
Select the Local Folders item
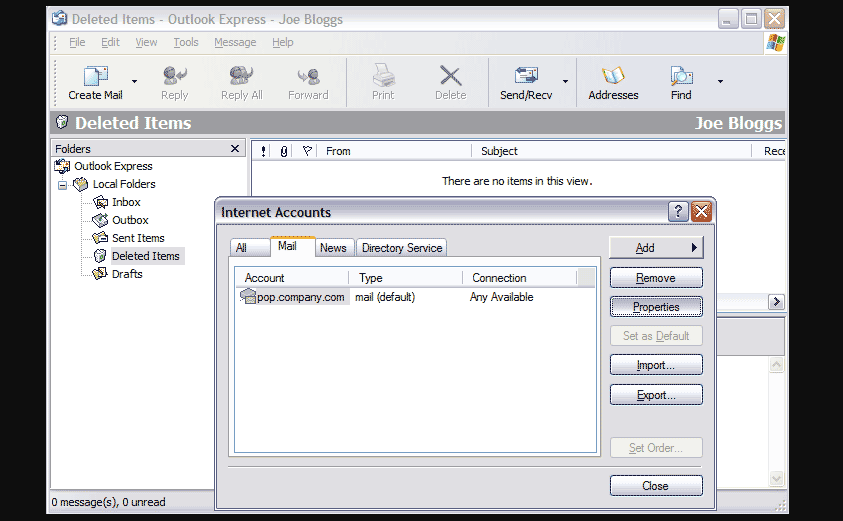click(x=124, y=184)
